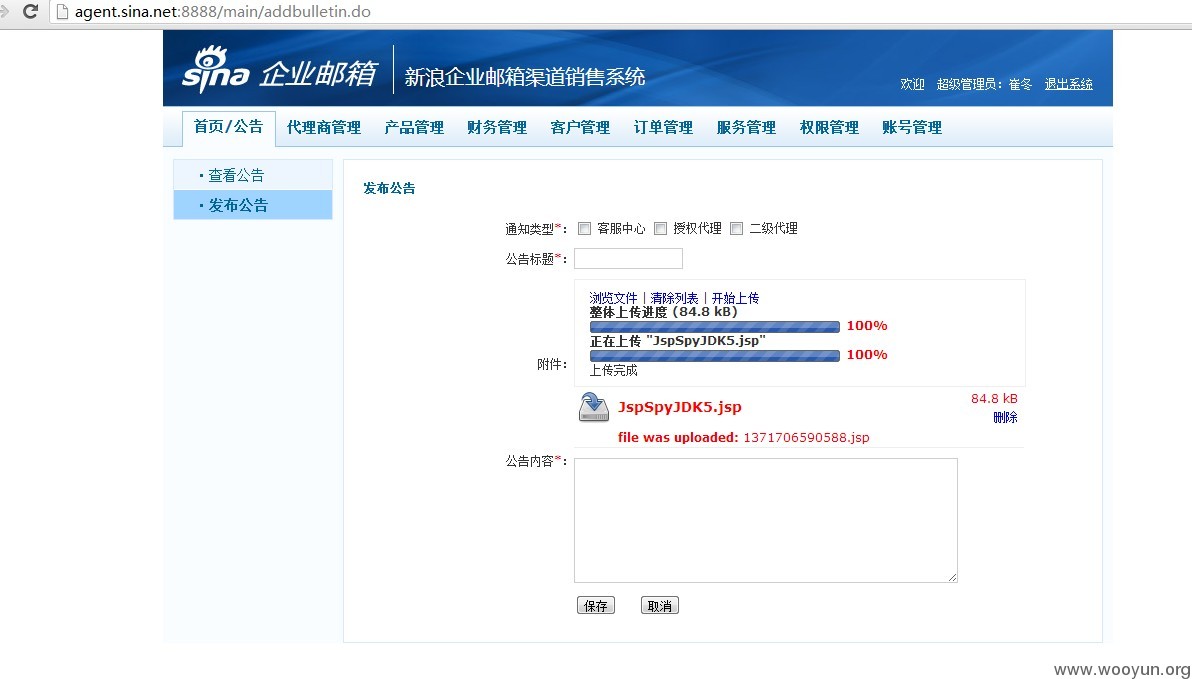Screen dimensions: 1192x679
Task: Select 发布公告 in the sidebar
Action: 253,205
